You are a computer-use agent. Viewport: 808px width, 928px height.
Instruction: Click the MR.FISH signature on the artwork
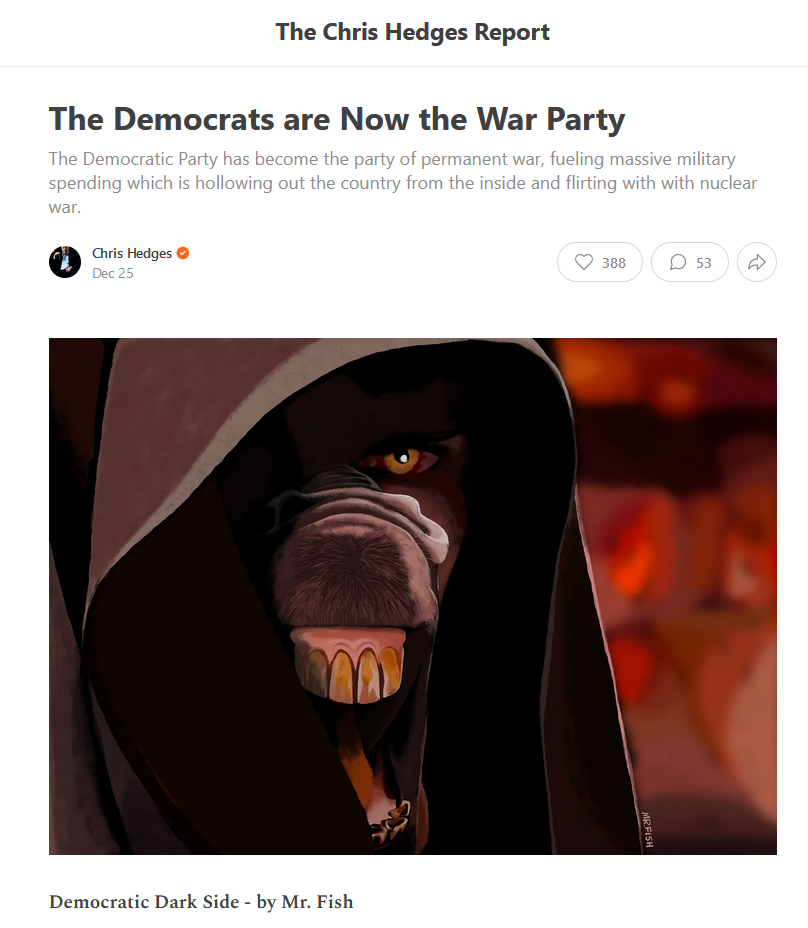(x=648, y=829)
